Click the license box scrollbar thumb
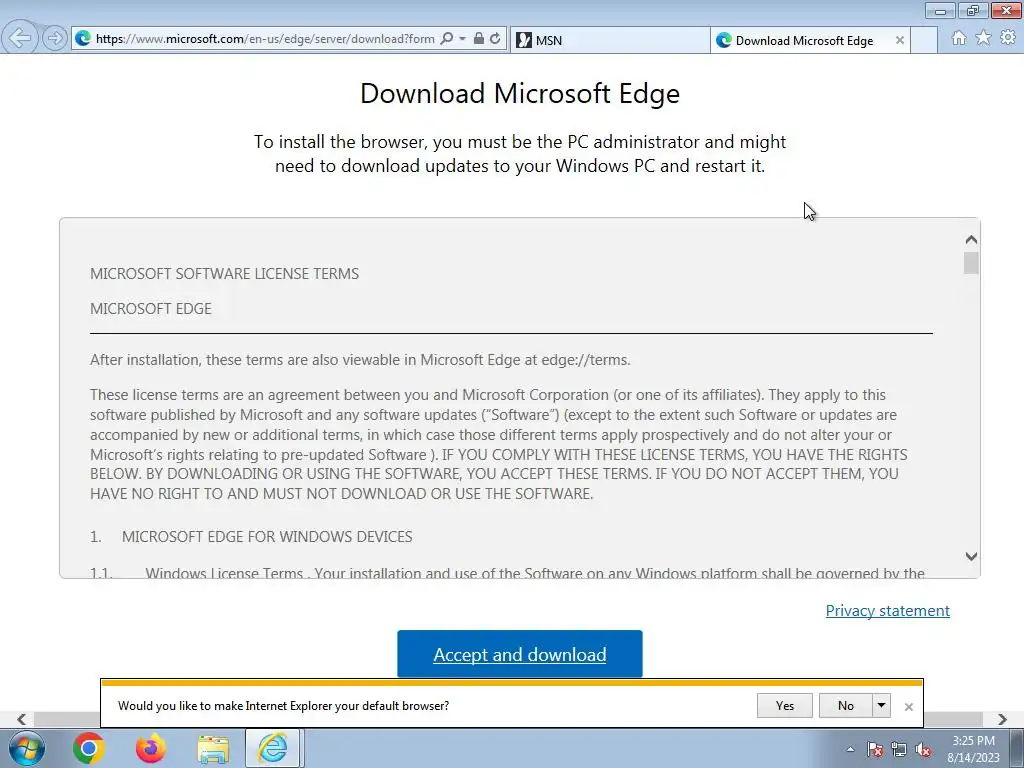This screenshot has height=768, width=1024. point(971,263)
